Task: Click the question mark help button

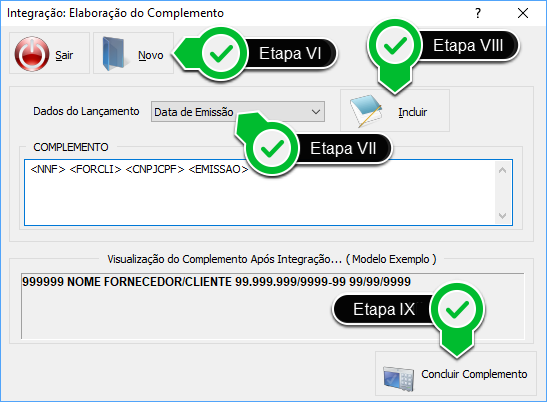Action: [478, 13]
